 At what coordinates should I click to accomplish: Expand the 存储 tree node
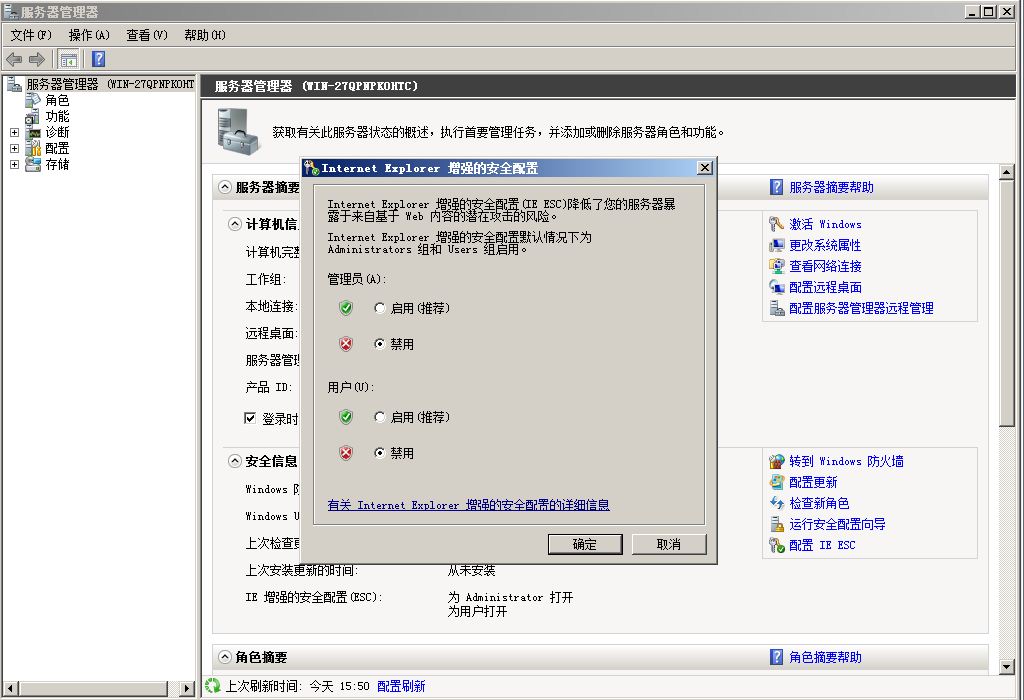coord(14,165)
